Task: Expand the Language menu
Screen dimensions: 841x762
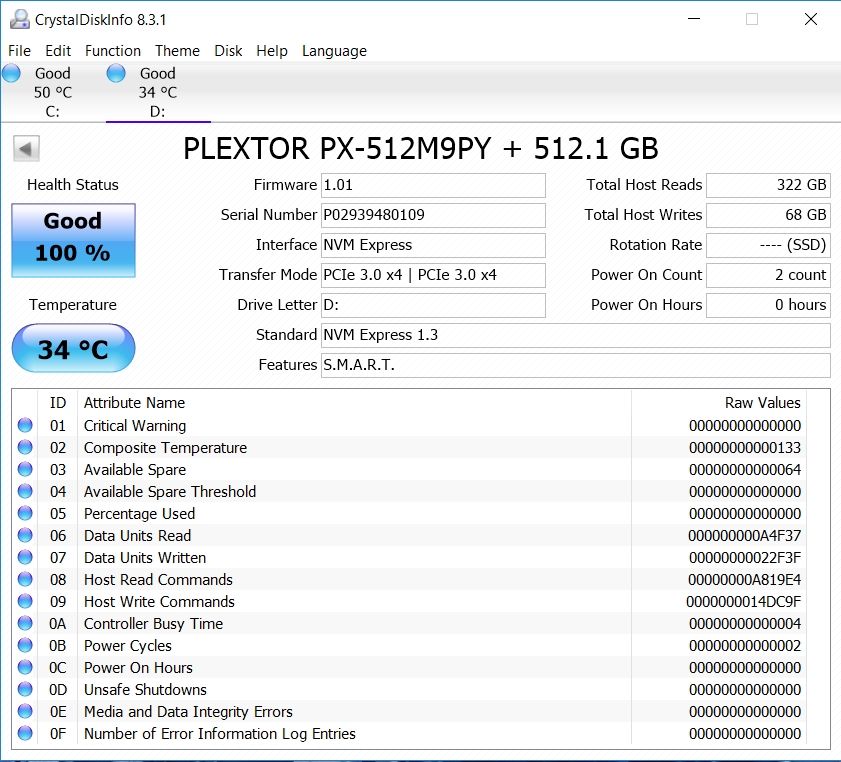Action: (334, 51)
